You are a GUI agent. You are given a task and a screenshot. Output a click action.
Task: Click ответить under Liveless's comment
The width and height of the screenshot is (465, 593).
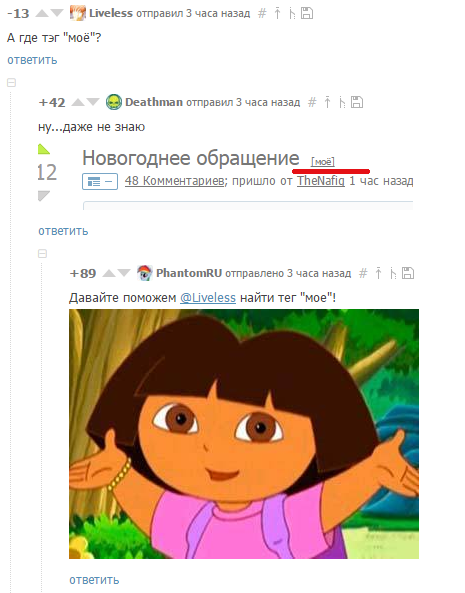(32, 60)
